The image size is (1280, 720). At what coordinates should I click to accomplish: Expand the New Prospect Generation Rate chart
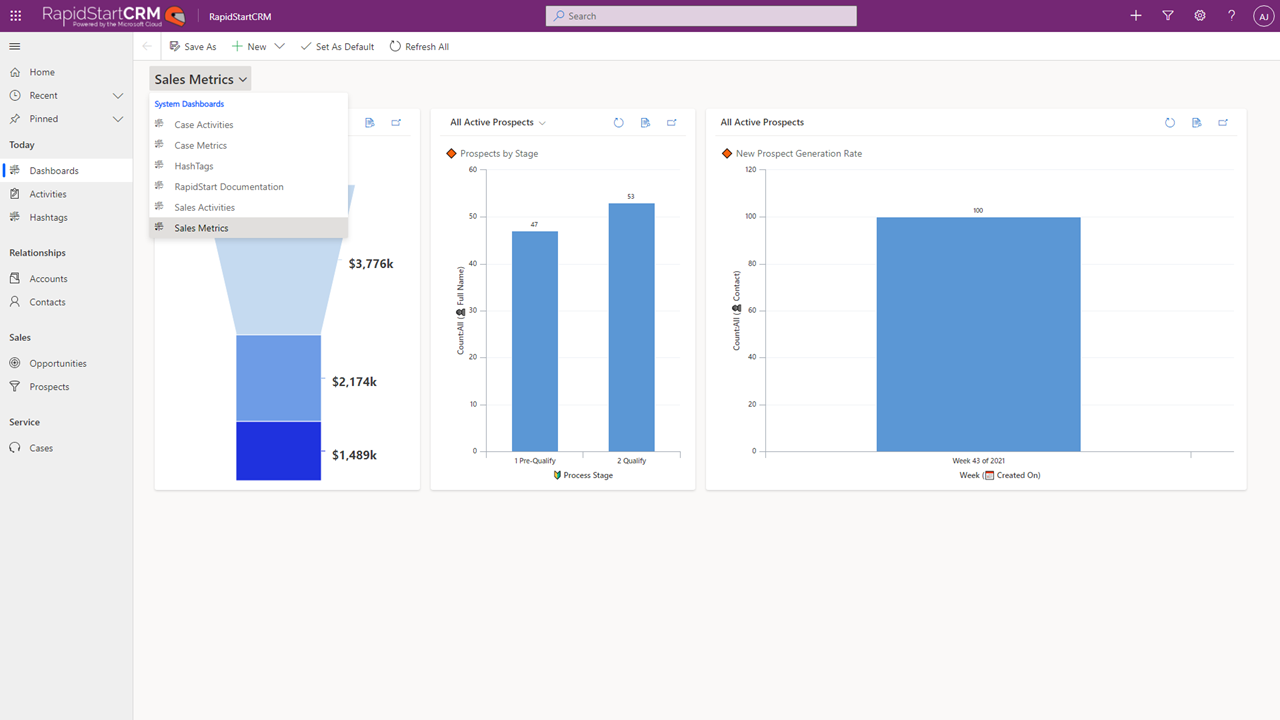click(1222, 122)
